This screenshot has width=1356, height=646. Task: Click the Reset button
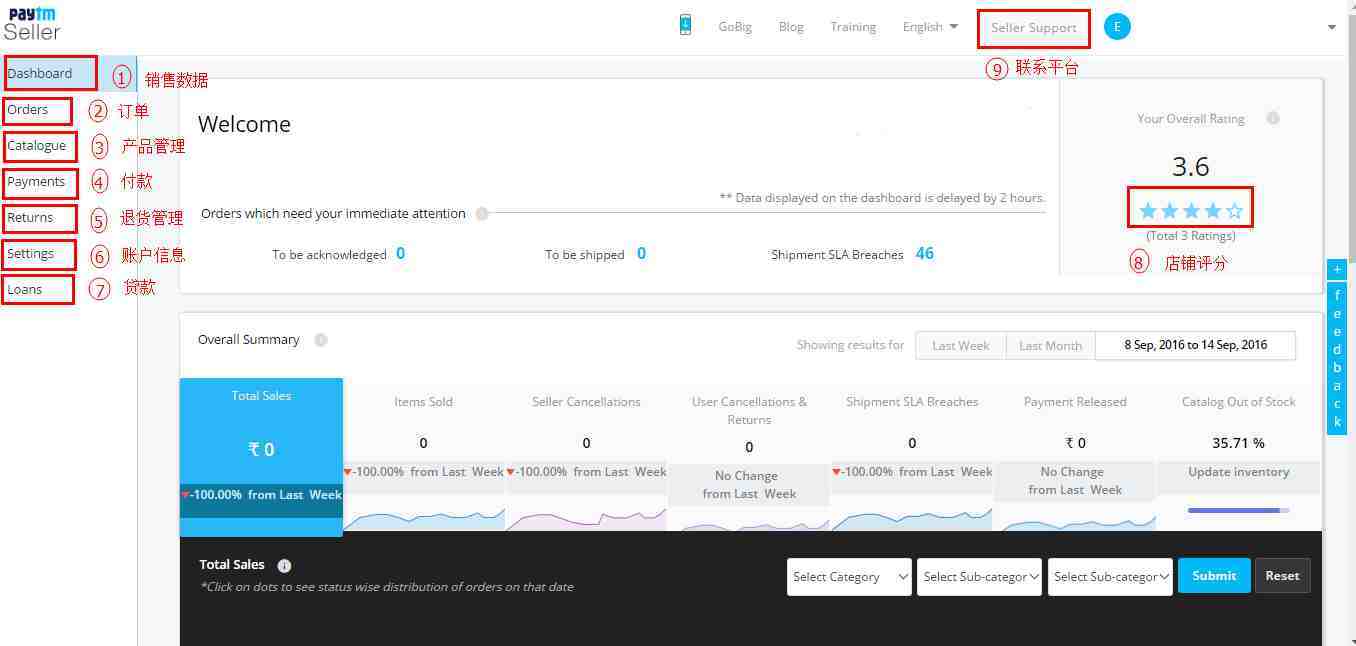[1282, 576]
